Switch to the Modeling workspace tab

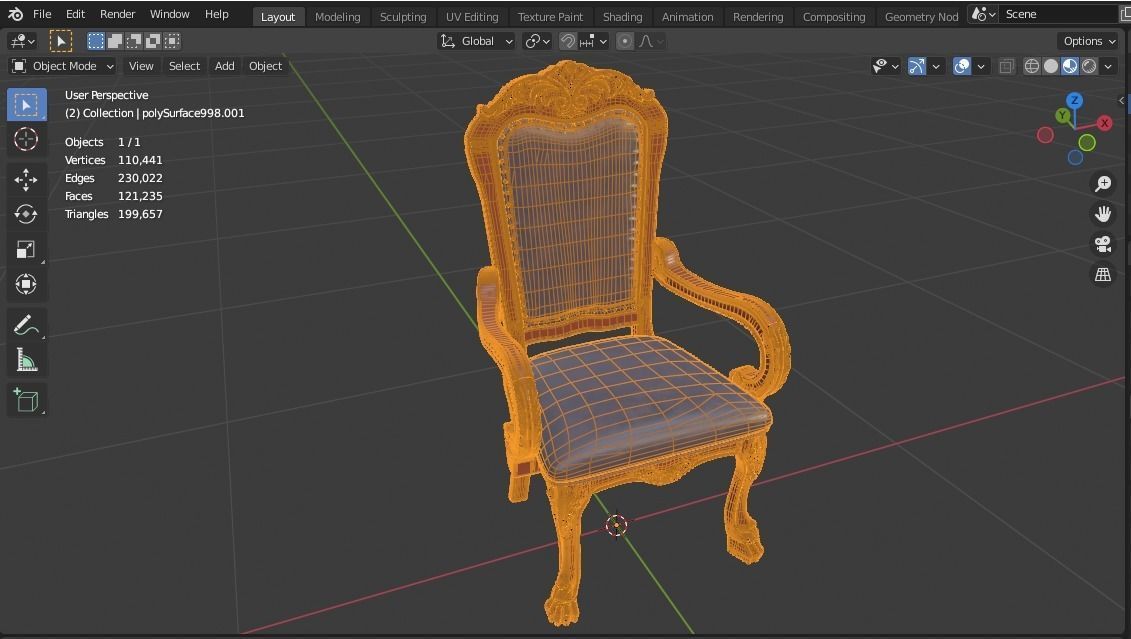pos(338,17)
